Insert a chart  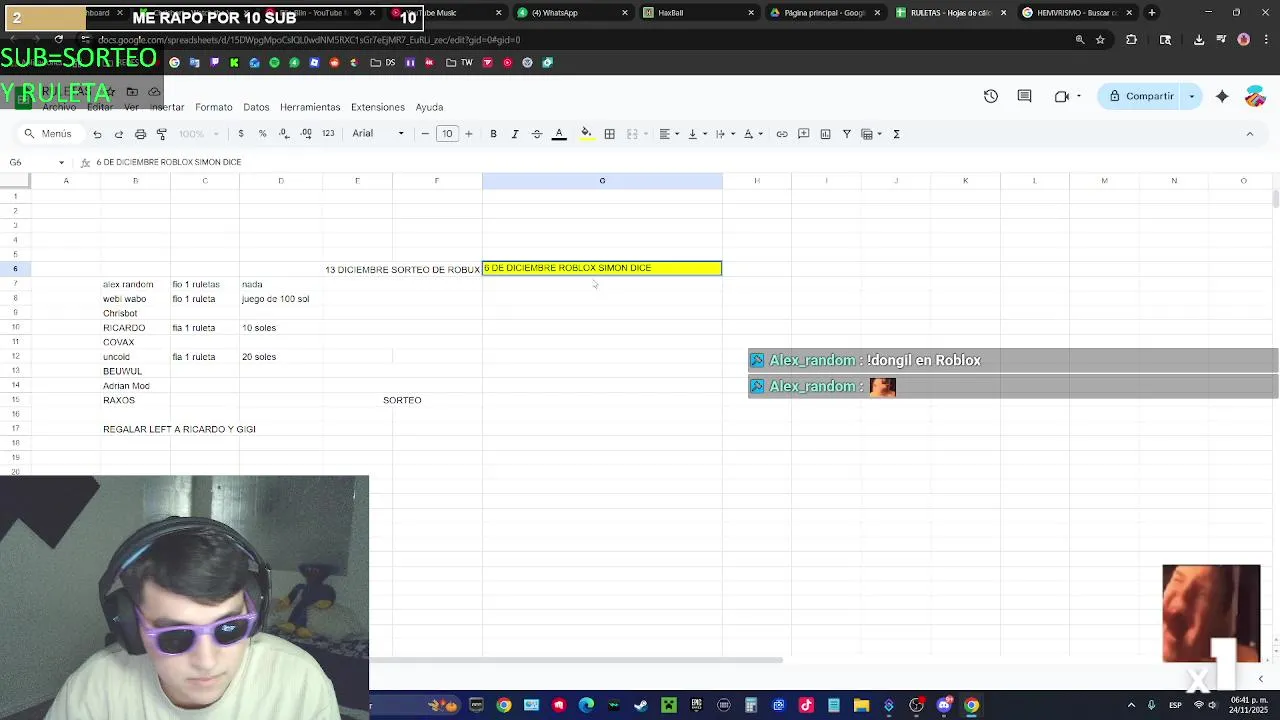(x=825, y=134)
